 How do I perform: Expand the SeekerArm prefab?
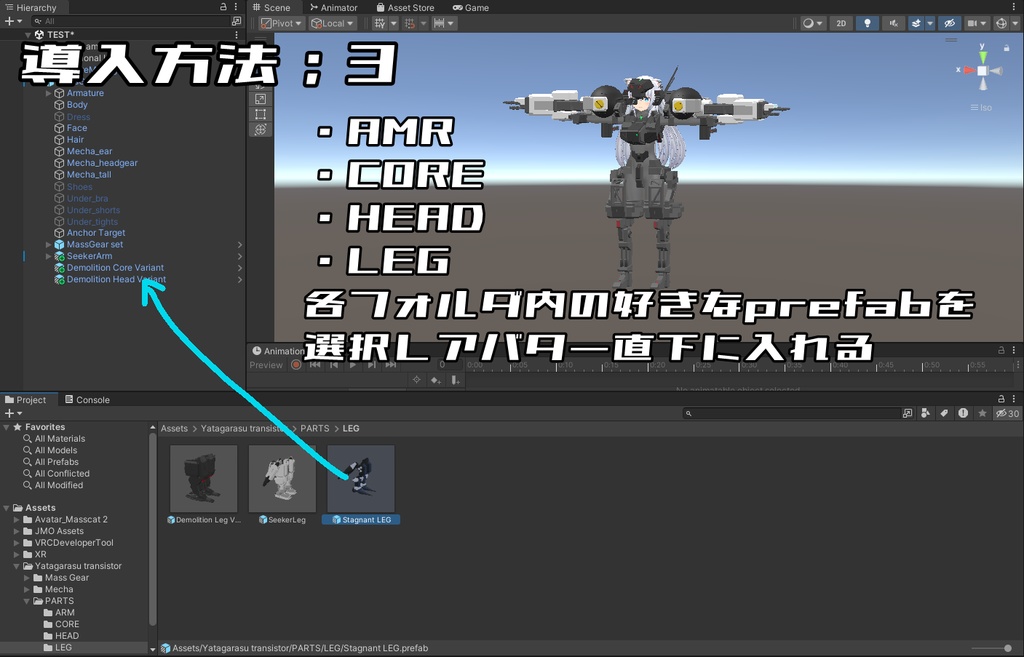pos(48,256)
